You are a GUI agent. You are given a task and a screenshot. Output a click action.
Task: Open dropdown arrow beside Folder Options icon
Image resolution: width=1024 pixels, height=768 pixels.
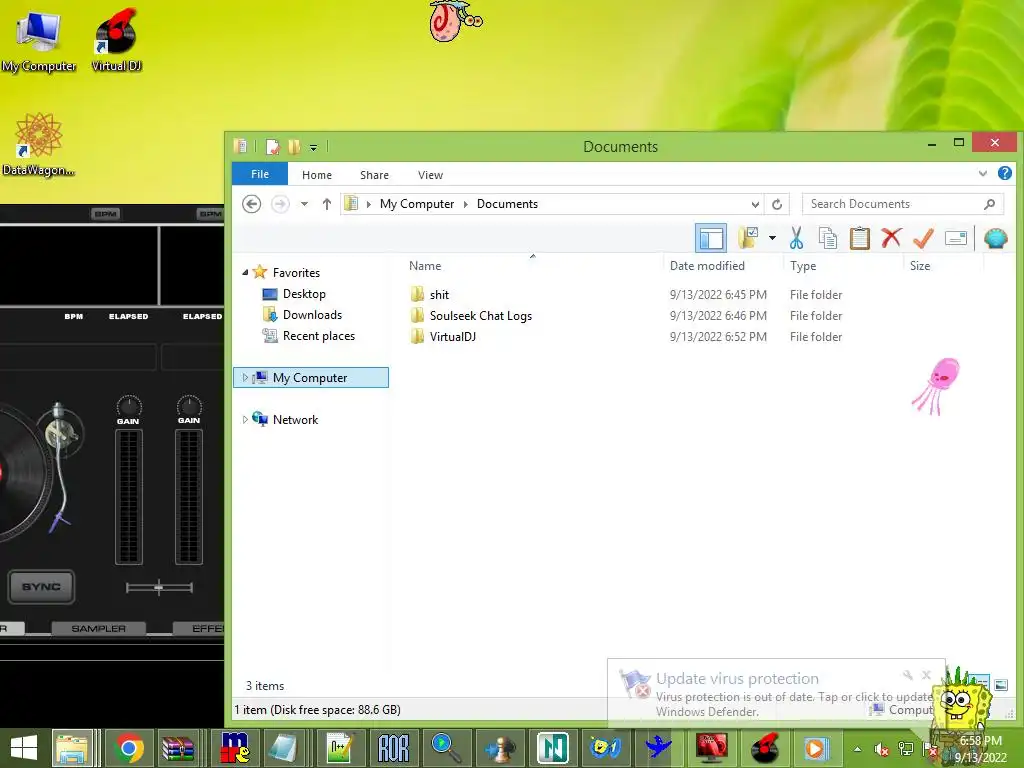(772, 238)
